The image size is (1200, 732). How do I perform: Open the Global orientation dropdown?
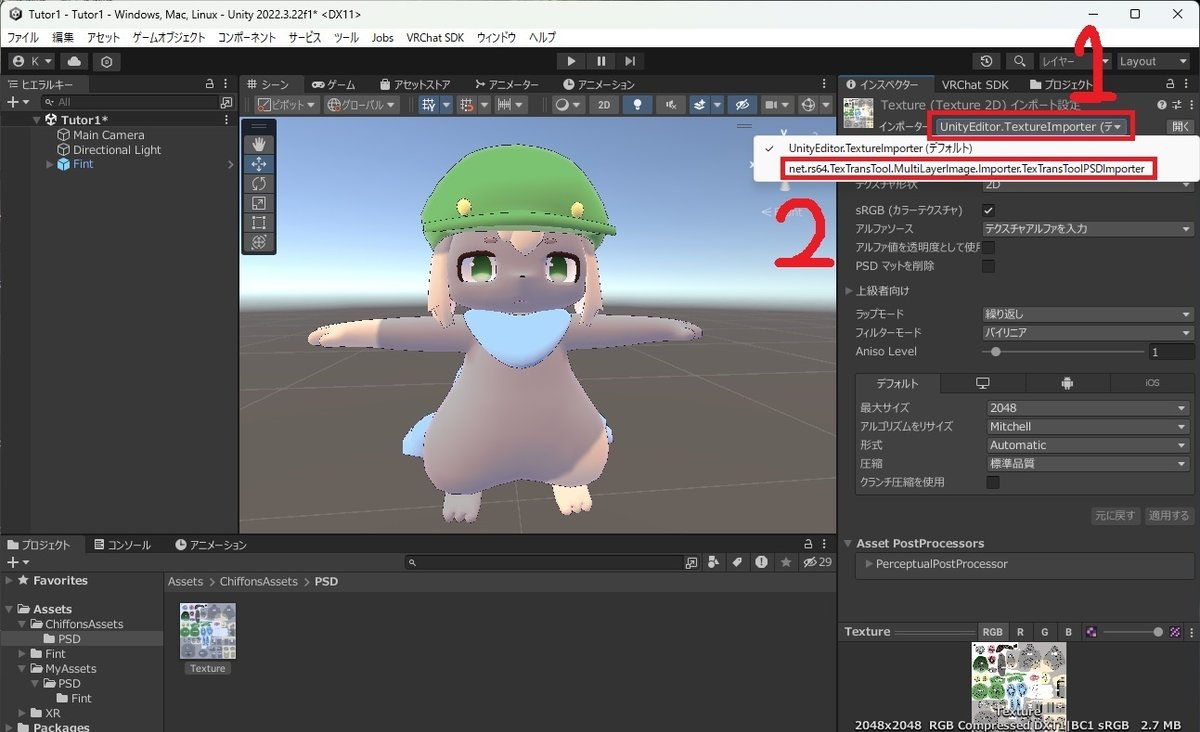click(362, 104)
